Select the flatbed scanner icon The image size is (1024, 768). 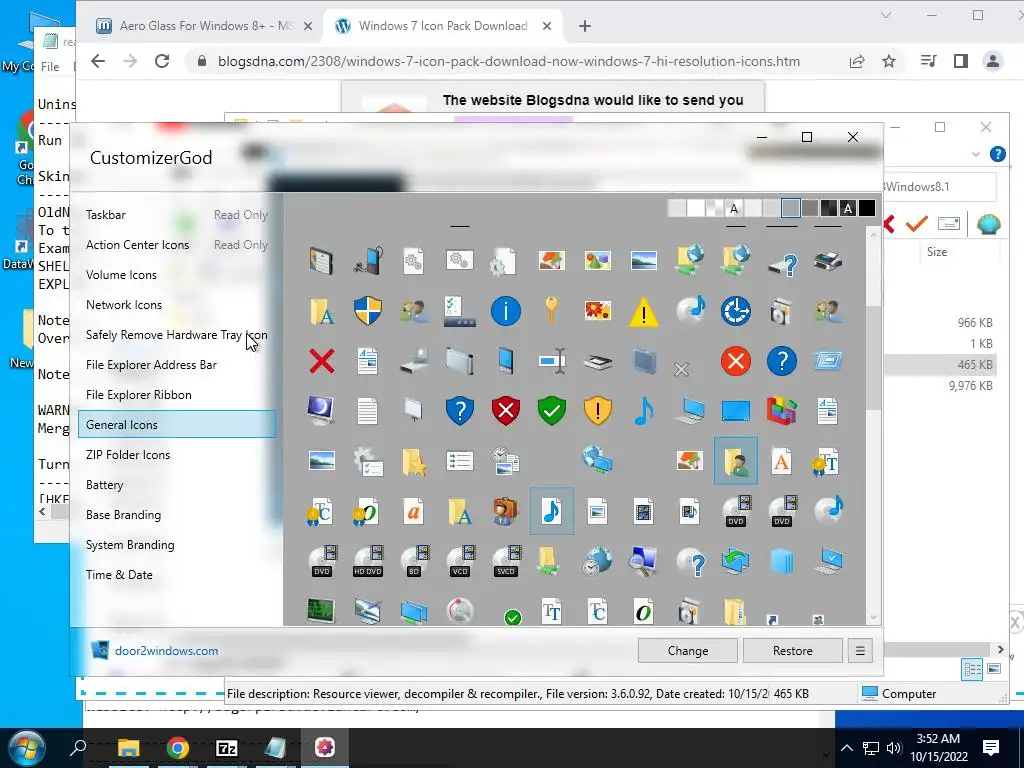pyautogui.click(x=598, y=361)
